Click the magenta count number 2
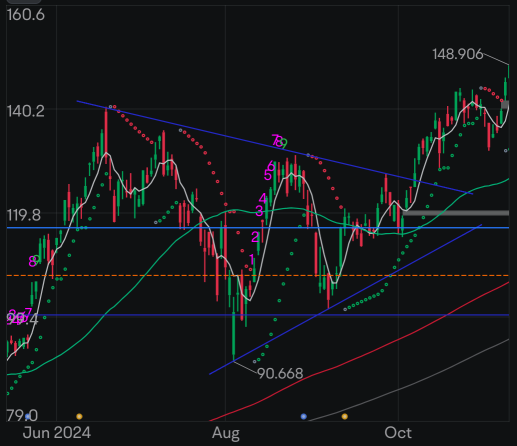Viewport: 517px width, 446px height. pyautogui.click(x=255, y=237)
